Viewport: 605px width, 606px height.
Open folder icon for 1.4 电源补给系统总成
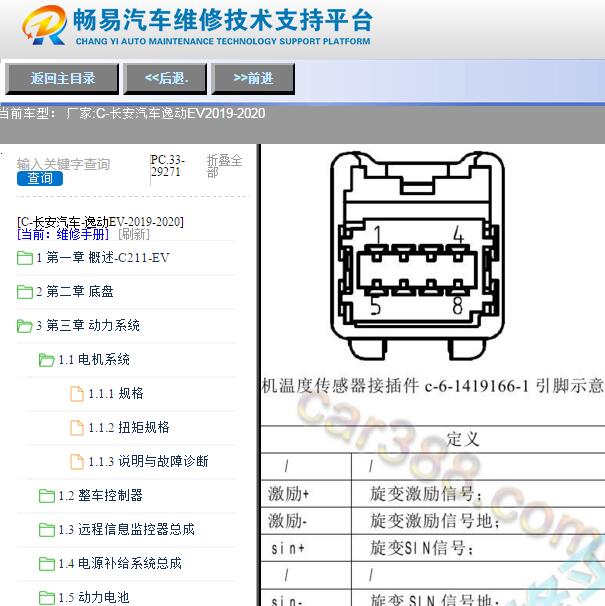(46, 563)
